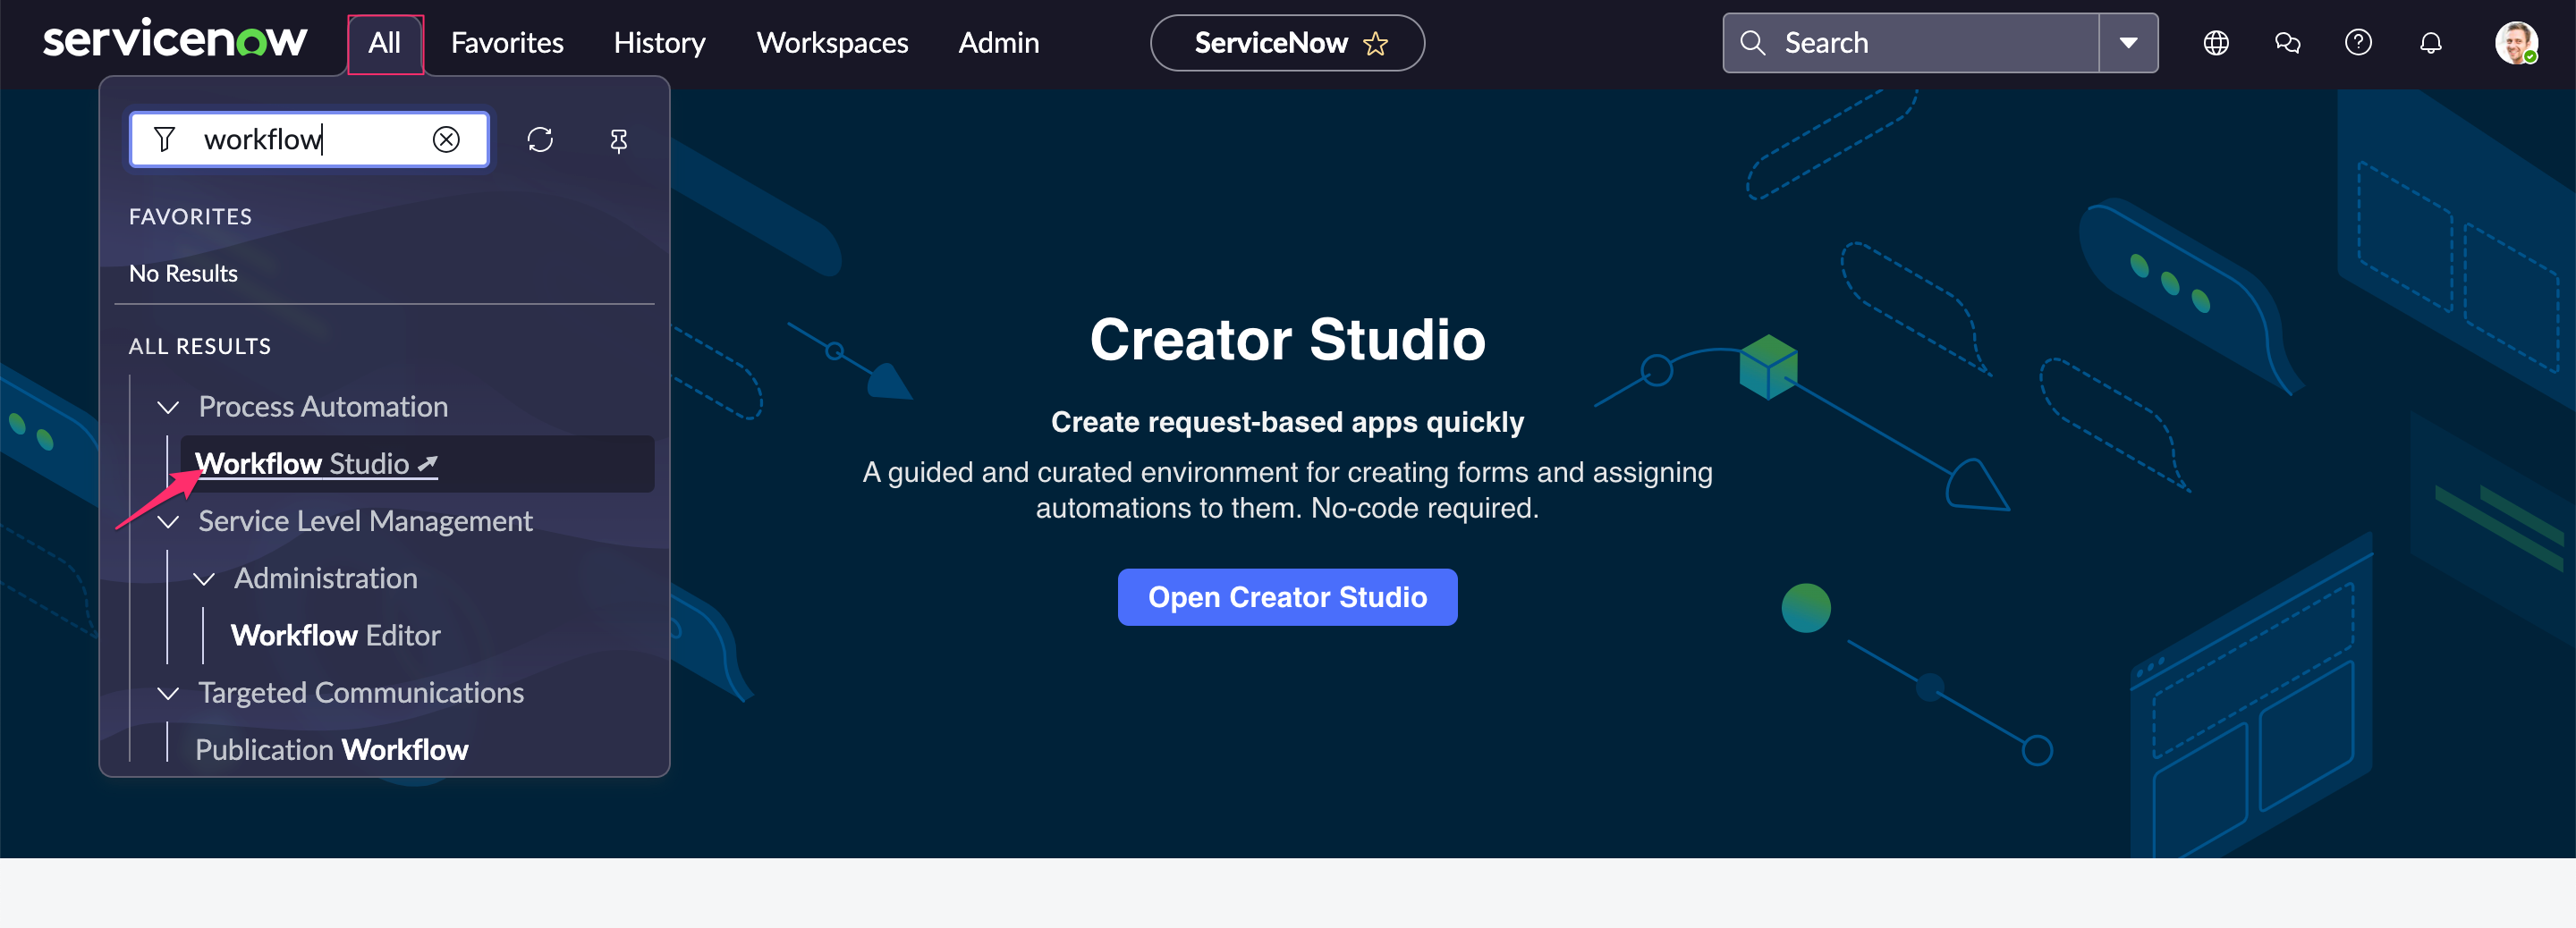The width and height of the screenshot is (2576, 928).
Task: Open the History menu
Action: coord(659,42)
